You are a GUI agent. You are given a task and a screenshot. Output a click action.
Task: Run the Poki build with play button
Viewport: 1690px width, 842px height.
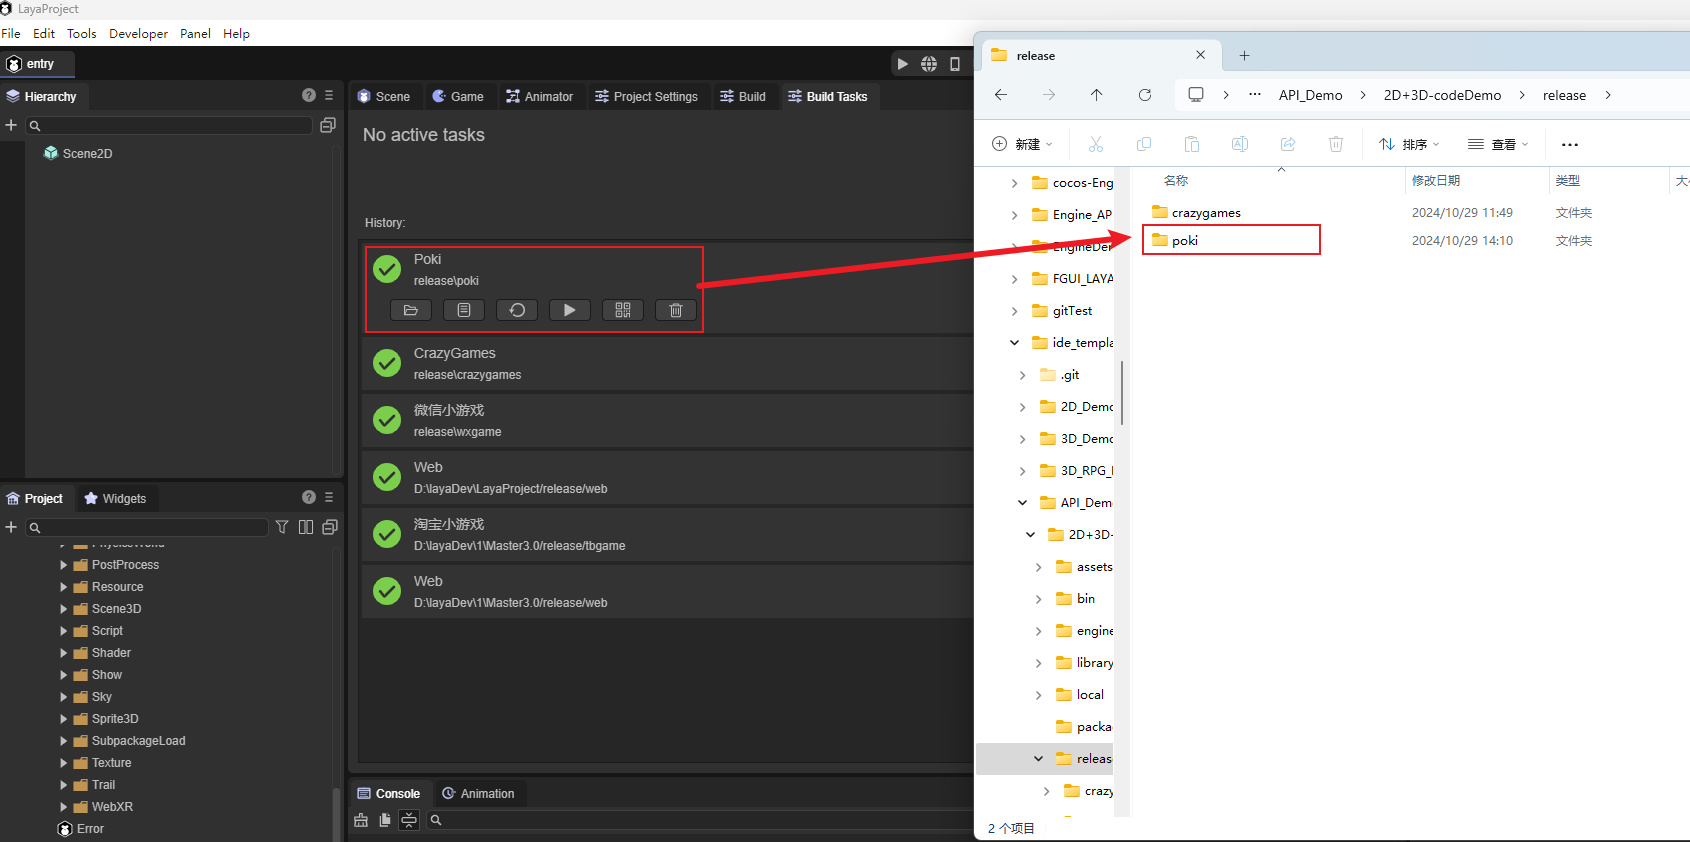(569, 310)
